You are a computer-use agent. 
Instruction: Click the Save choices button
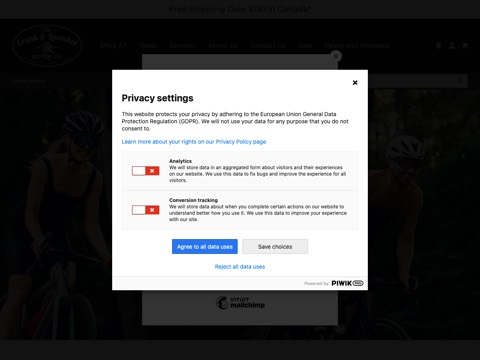click(x=275, y=247)
